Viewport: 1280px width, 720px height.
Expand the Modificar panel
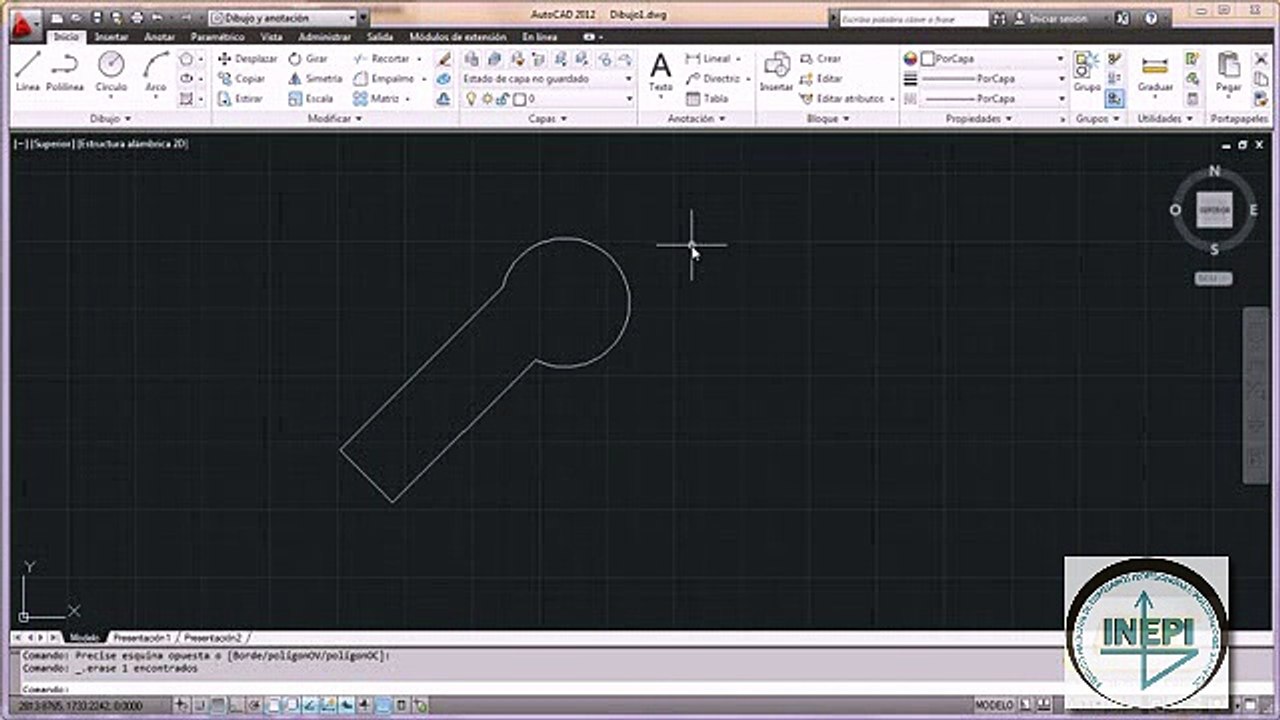pyautogui.click(x=335, y=118)
